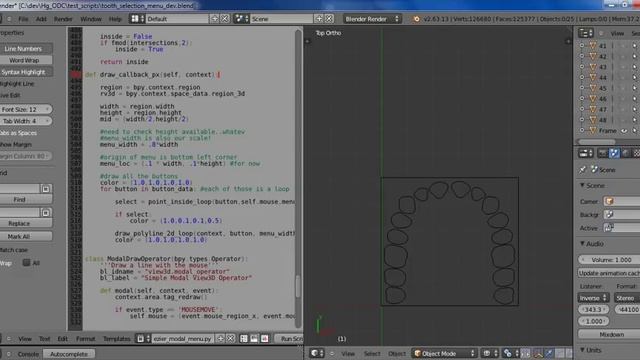Toggle visibility of Frame object

click(x=624, y=131)
